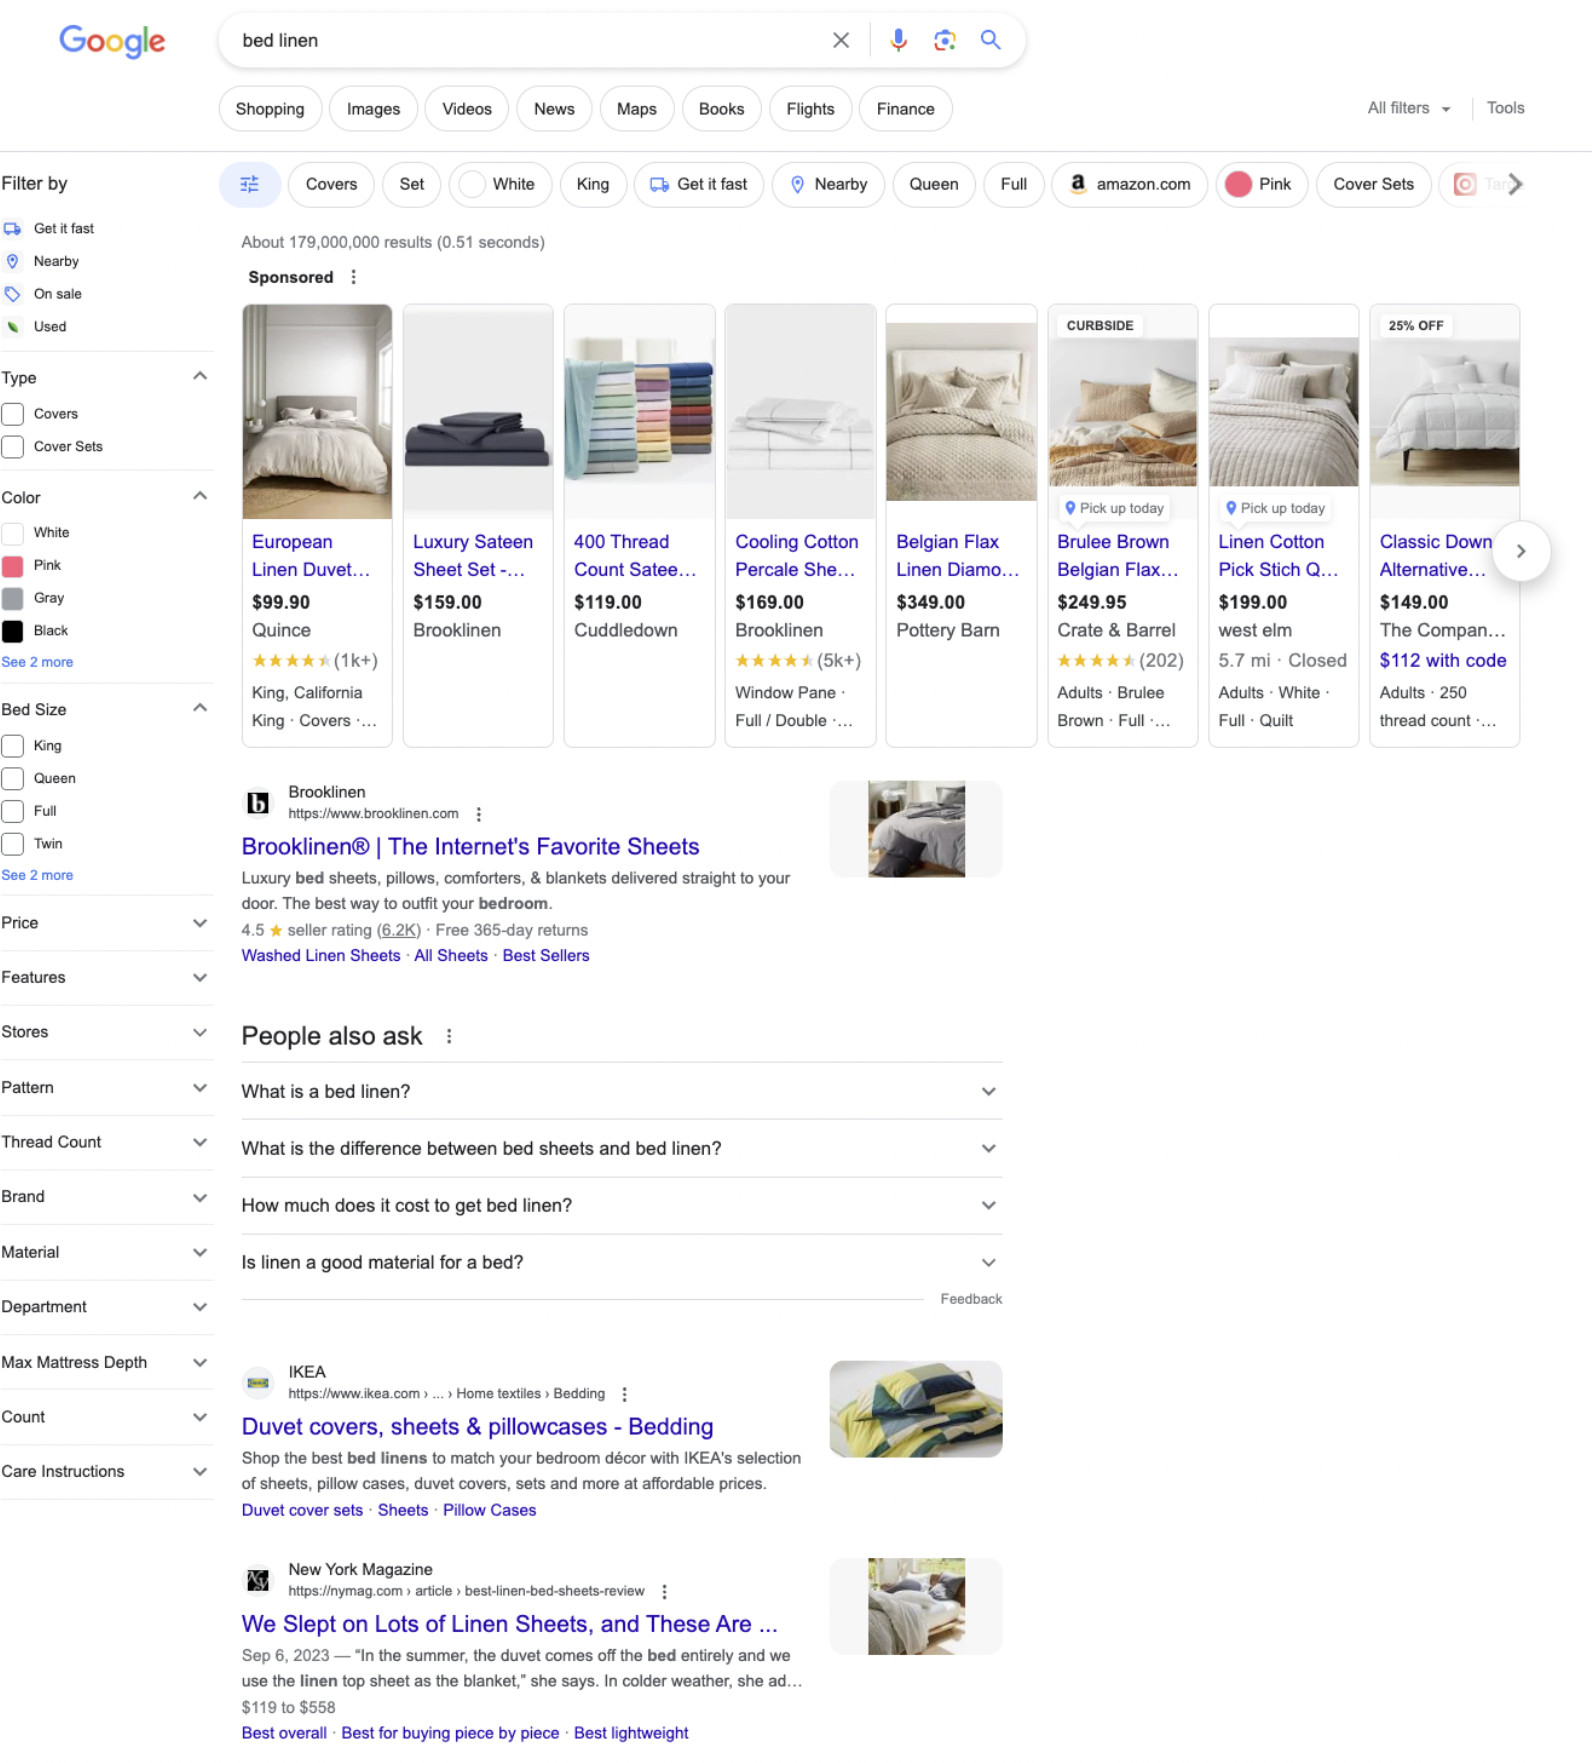Click the Brooklinen favicon

258,802
